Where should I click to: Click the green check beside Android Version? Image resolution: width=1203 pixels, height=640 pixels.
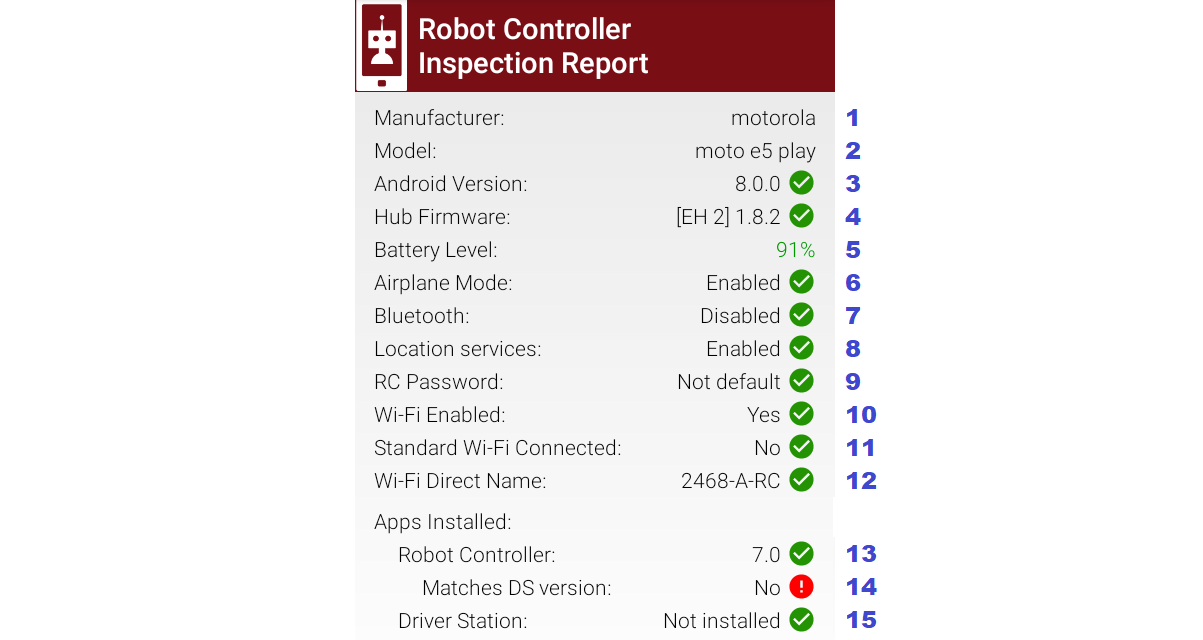point(801,183)
